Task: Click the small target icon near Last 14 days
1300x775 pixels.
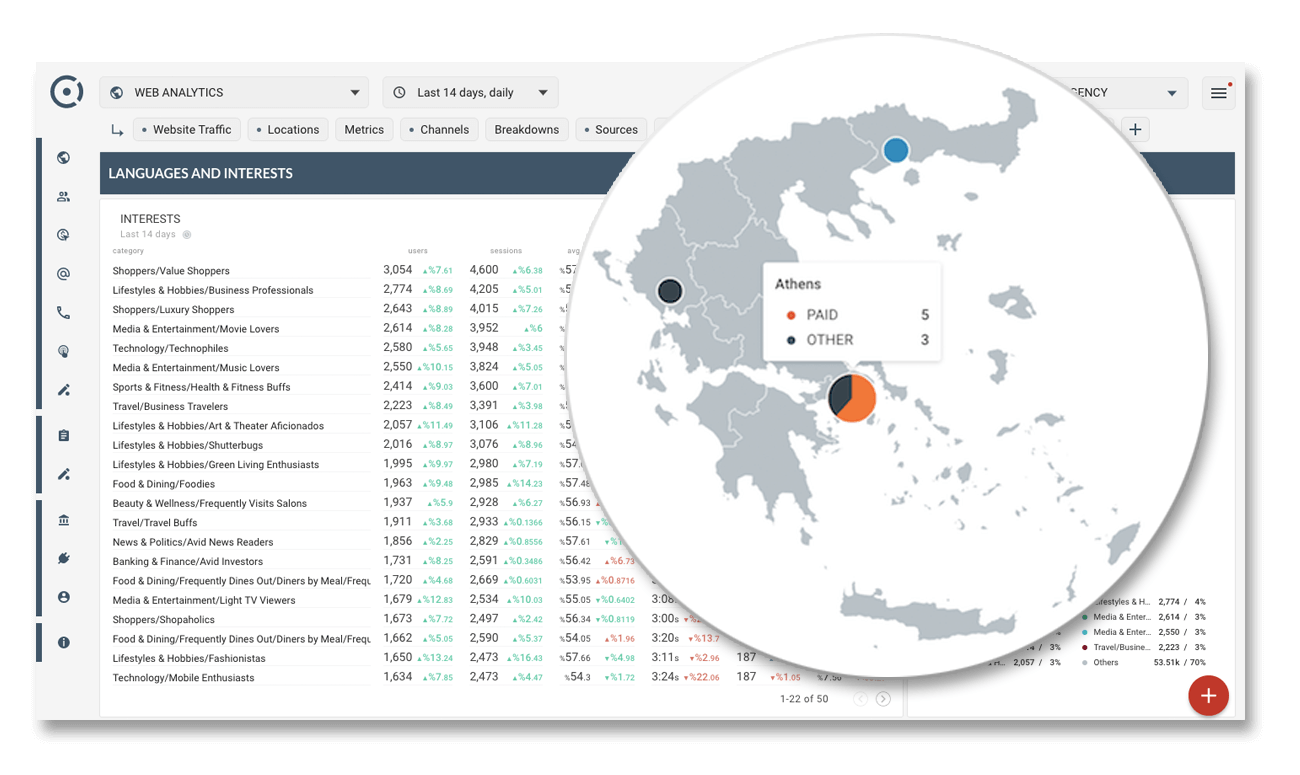Action: click(x=187, y=235)
